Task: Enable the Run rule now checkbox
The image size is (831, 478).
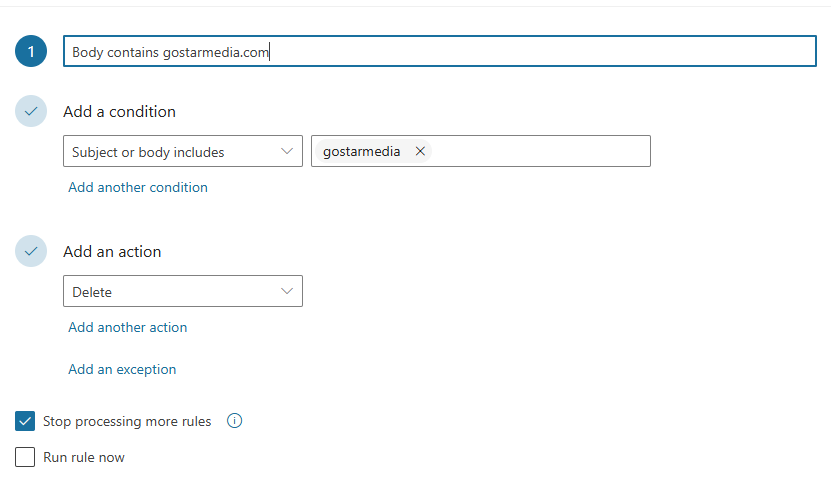Action: 25,457
